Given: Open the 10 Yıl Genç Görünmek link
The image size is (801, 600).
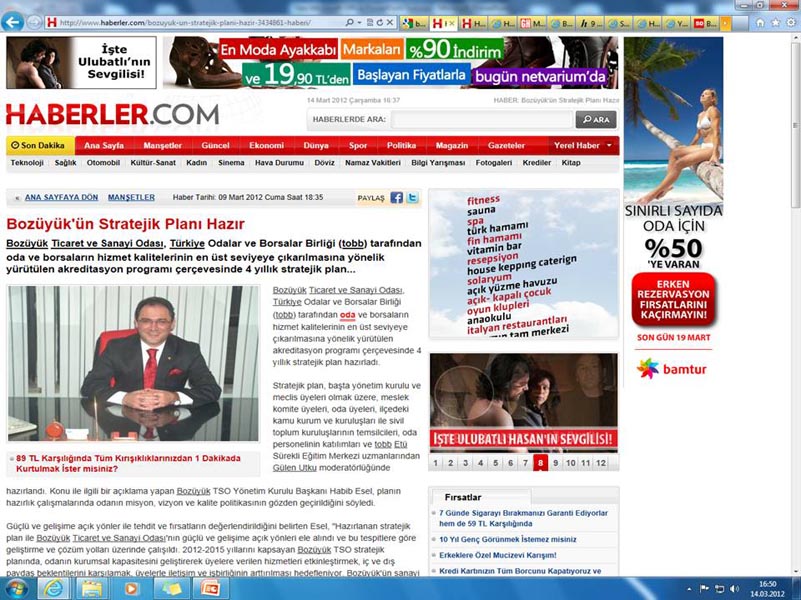Looking at the screenshot, I should (507, 539).
